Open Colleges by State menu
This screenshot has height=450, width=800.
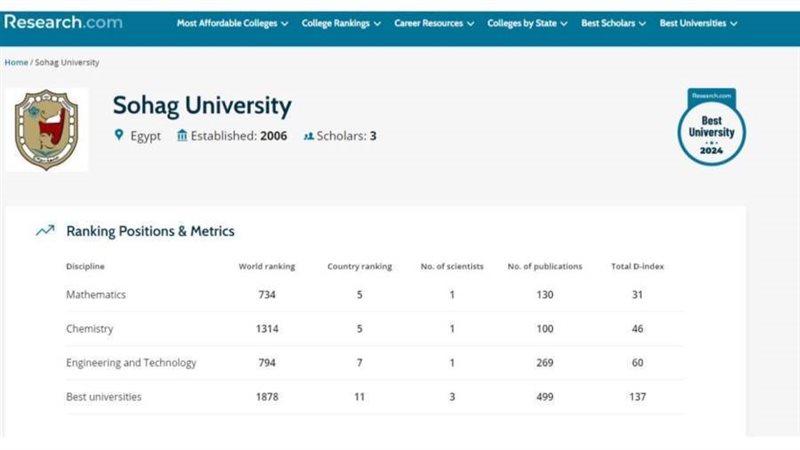point(527,23)
